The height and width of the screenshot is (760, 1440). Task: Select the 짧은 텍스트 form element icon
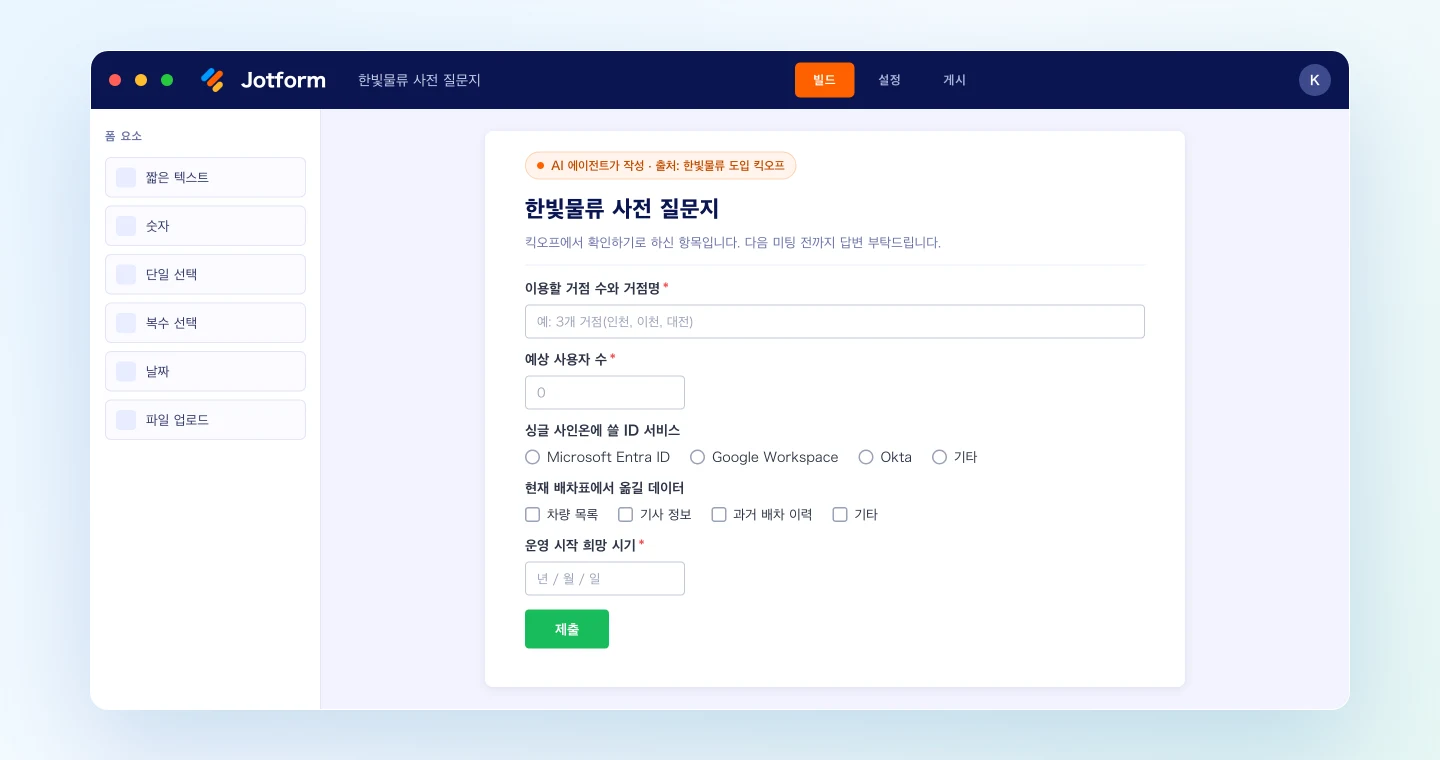pos(126,177)
